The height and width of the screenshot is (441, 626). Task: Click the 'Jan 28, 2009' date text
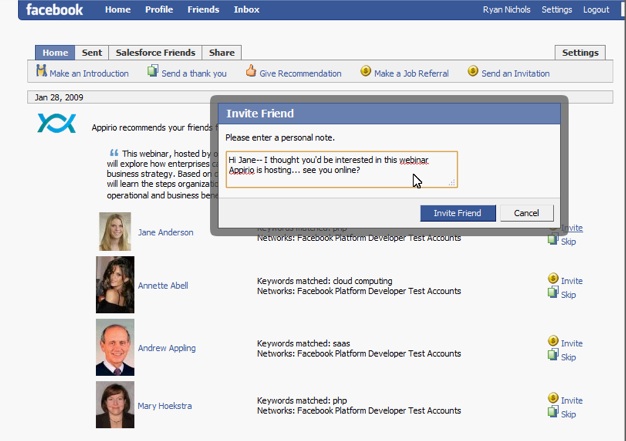coord(59,97)
